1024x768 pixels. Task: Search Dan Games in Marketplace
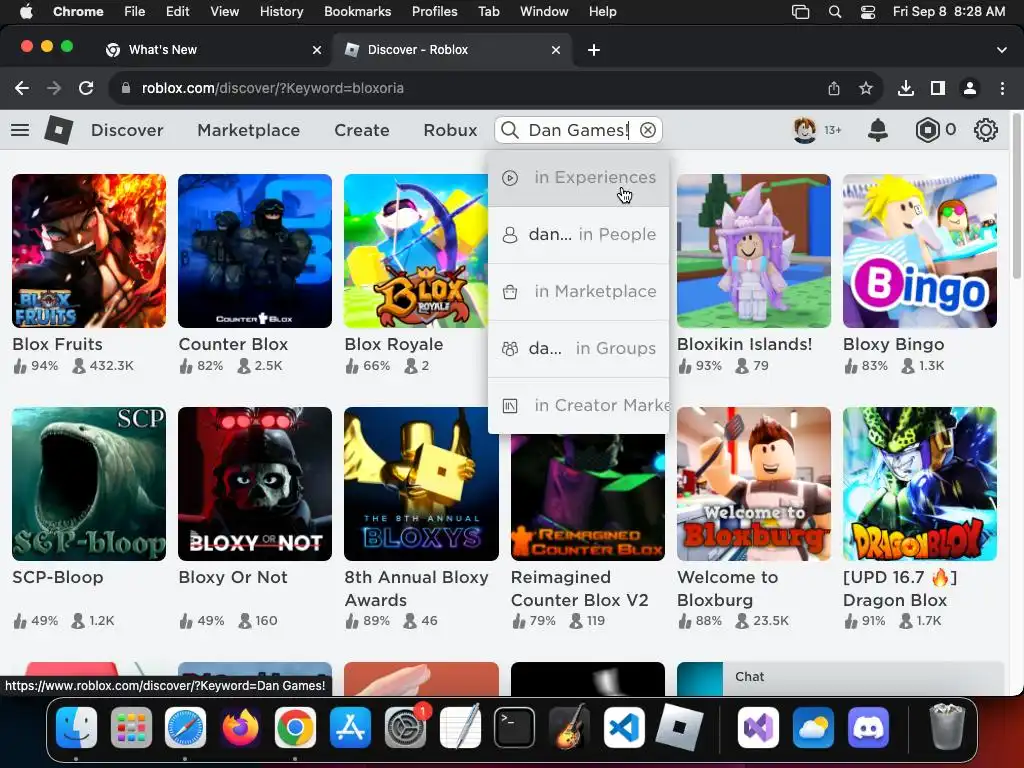pyautogui.click(x=579, y=292)
